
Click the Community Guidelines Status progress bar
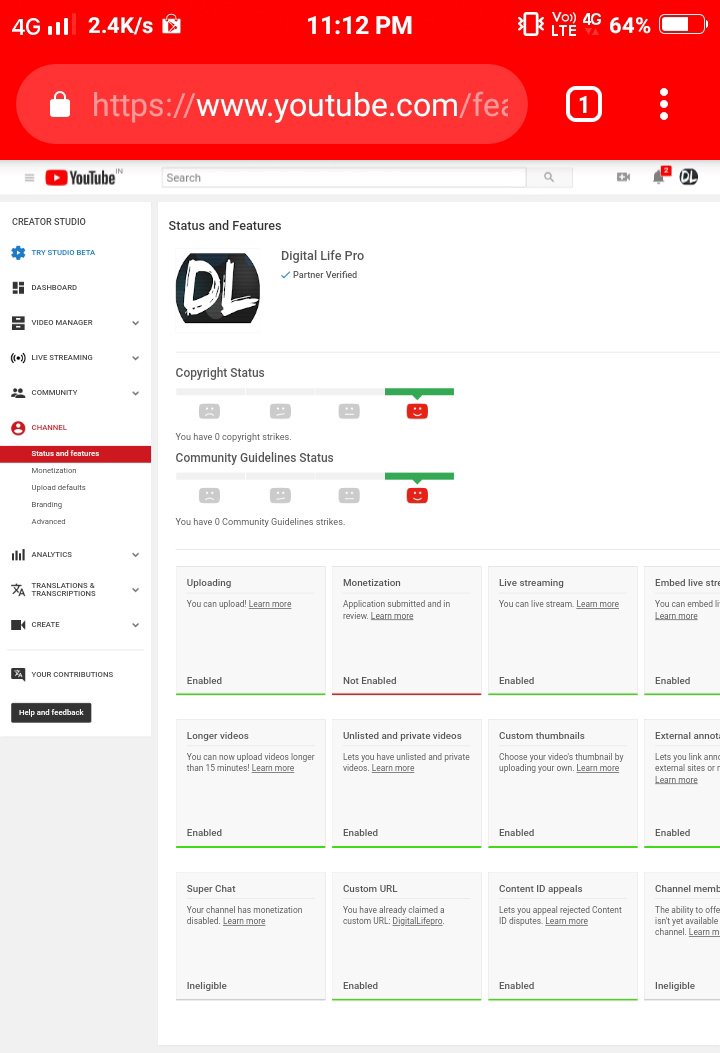pos(314,476)
